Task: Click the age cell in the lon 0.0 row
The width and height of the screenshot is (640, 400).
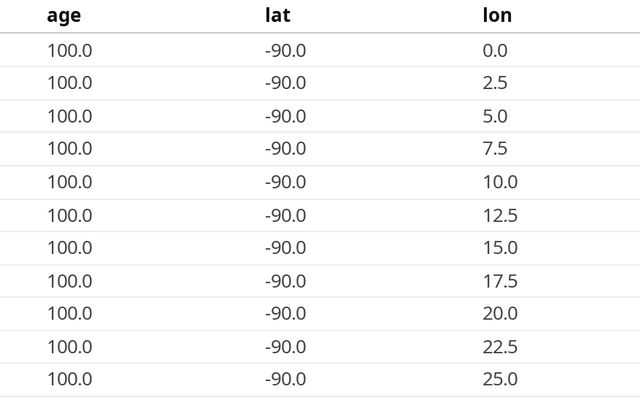Action: tap(69, 50)
